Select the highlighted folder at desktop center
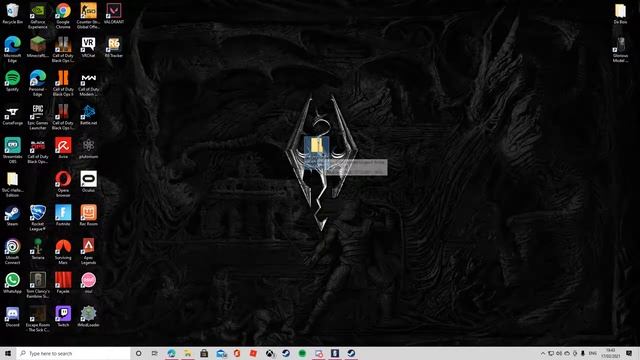 tap(316, 153)
